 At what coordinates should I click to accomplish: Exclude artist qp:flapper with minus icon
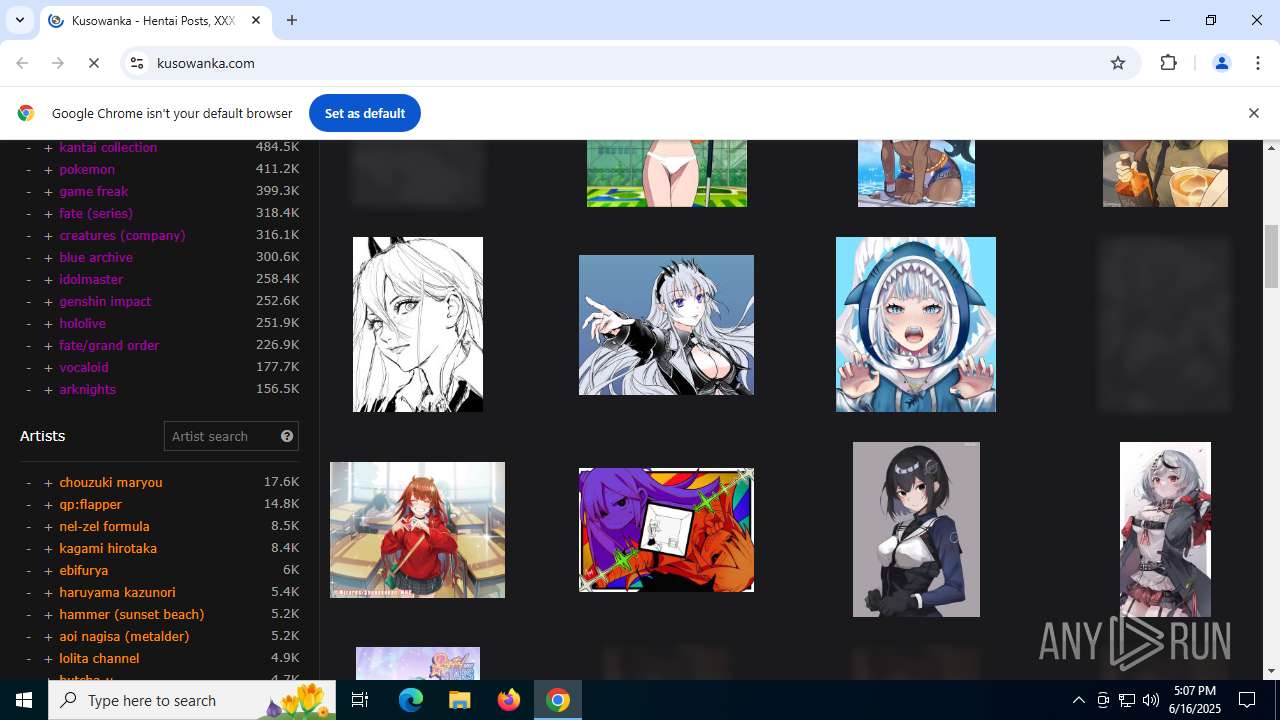click(x=28, y=505)
